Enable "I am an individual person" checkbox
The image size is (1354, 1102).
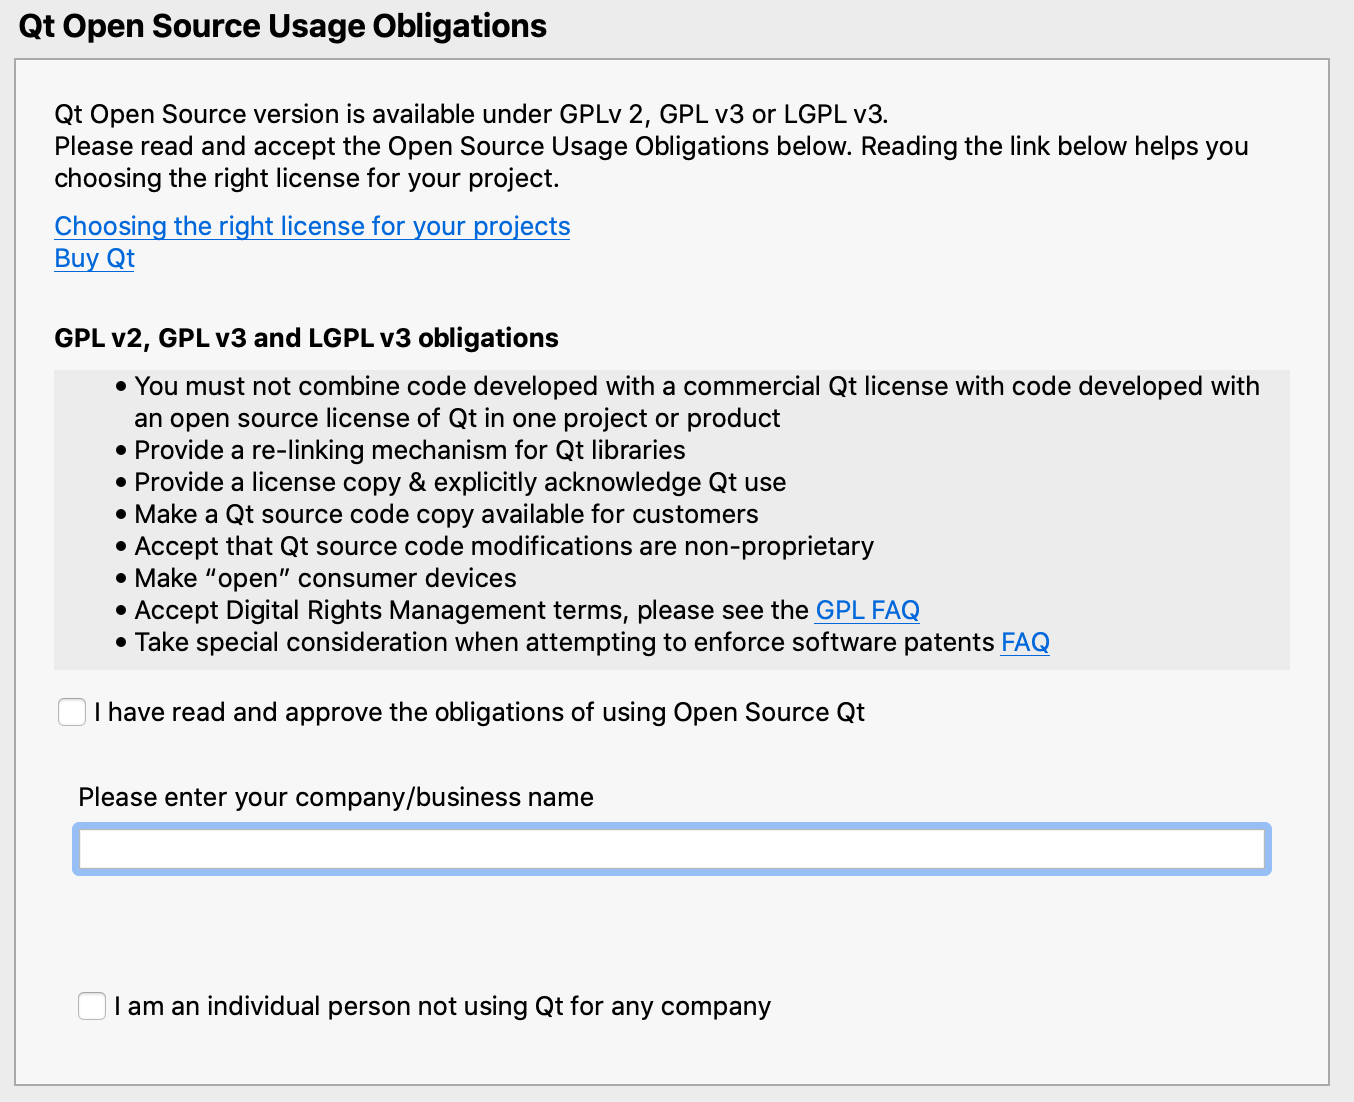(91, 1006)
